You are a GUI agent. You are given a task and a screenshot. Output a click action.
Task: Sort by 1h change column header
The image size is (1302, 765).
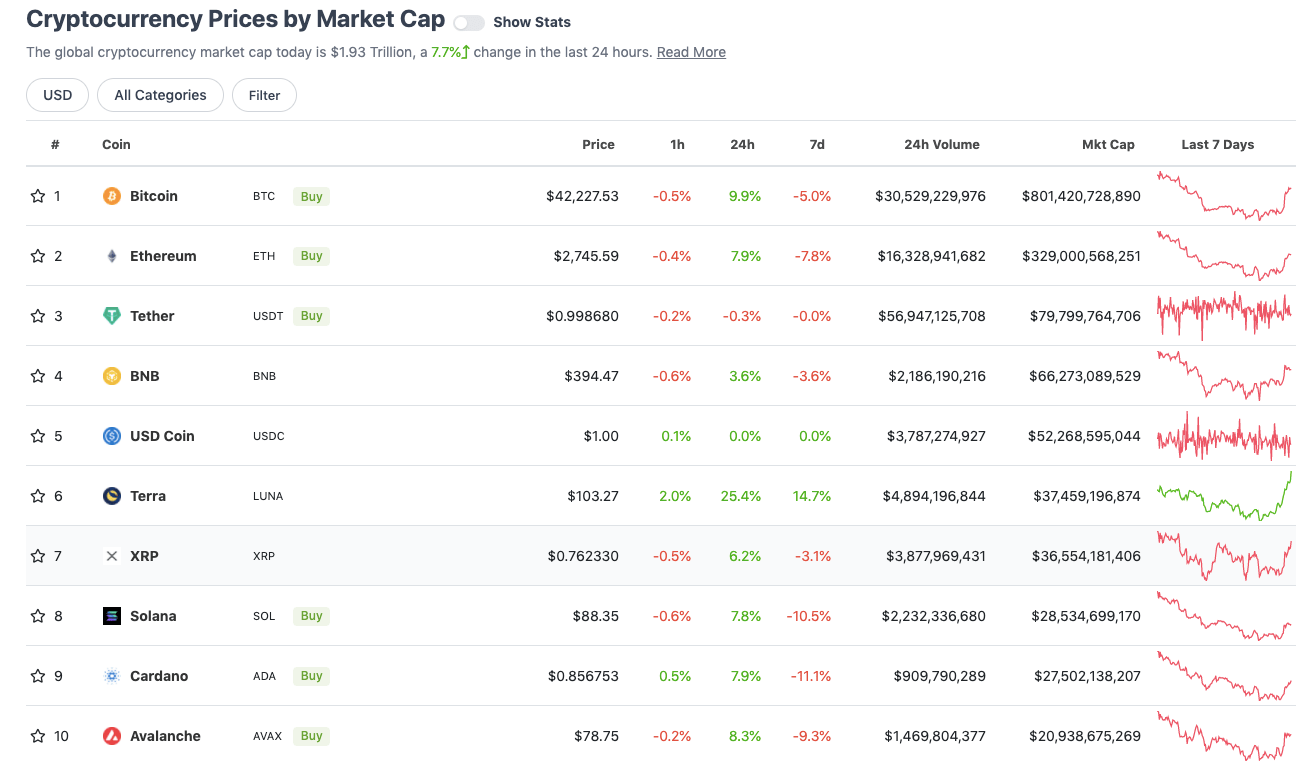(x=677, y=144)
